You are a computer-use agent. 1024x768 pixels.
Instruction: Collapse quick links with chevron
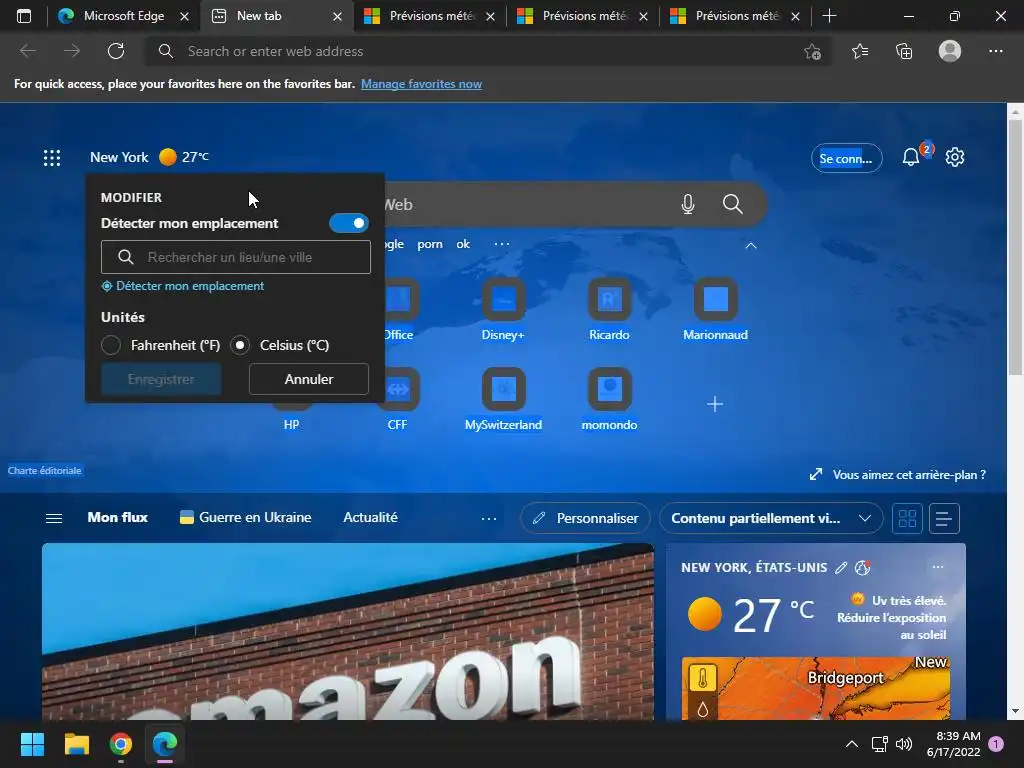pos(751,246)
